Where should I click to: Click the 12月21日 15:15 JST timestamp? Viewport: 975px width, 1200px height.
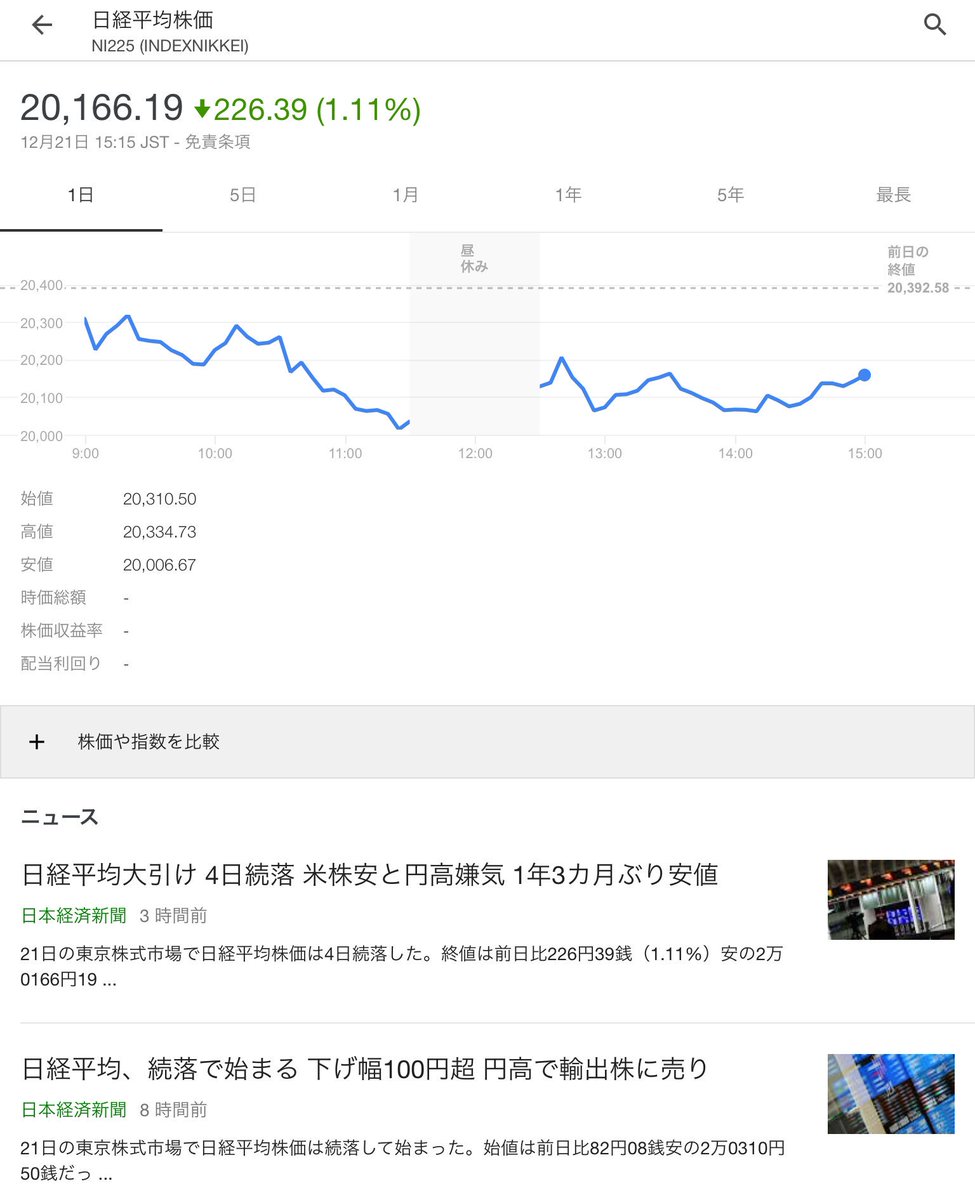(x=95, y=142)
